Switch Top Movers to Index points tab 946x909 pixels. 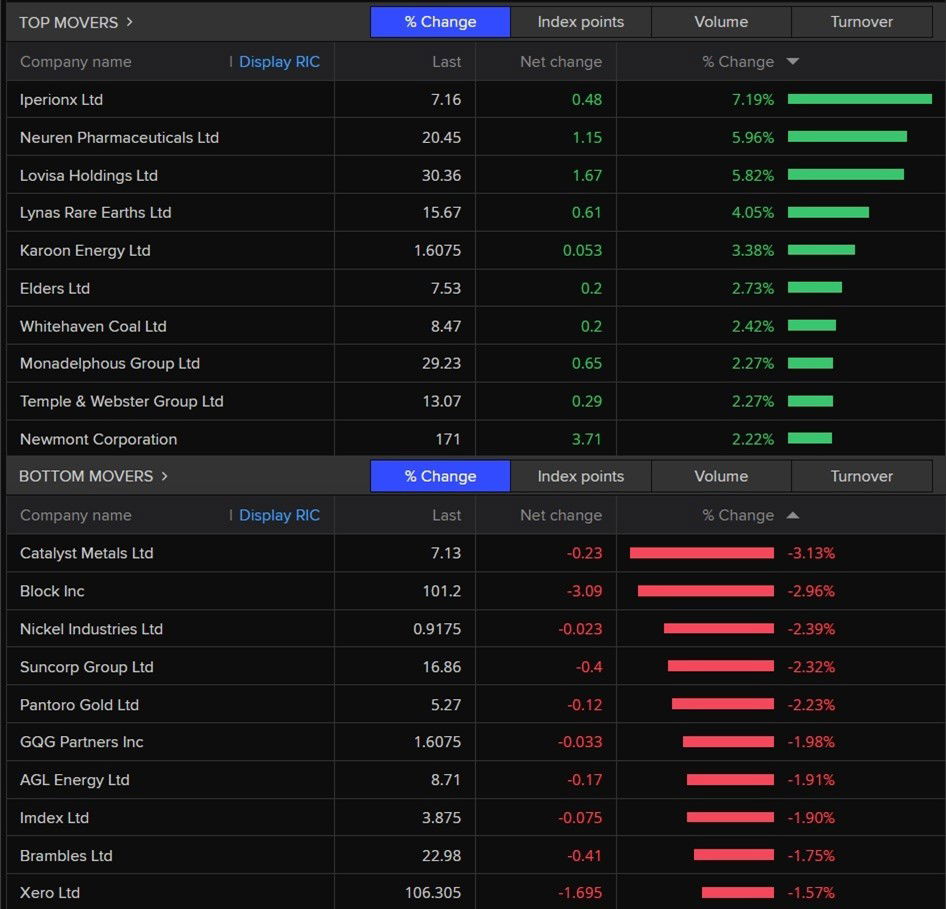[x=580, y=22]
